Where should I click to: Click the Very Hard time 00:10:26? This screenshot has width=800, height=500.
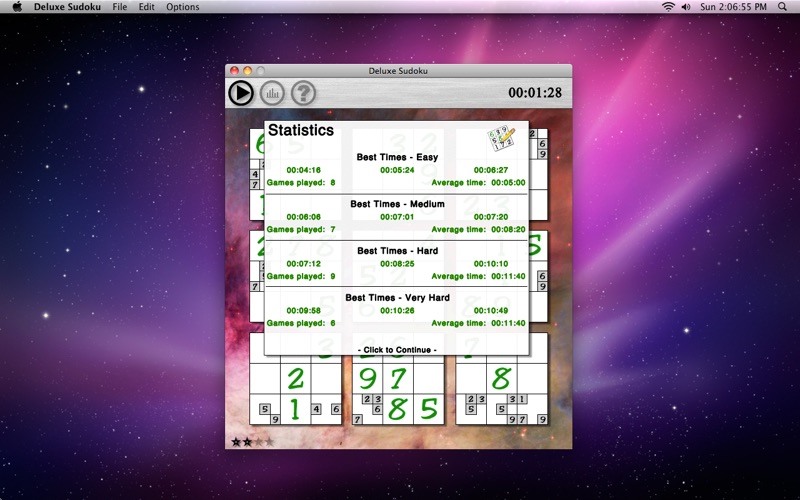[x=397, y=311]
